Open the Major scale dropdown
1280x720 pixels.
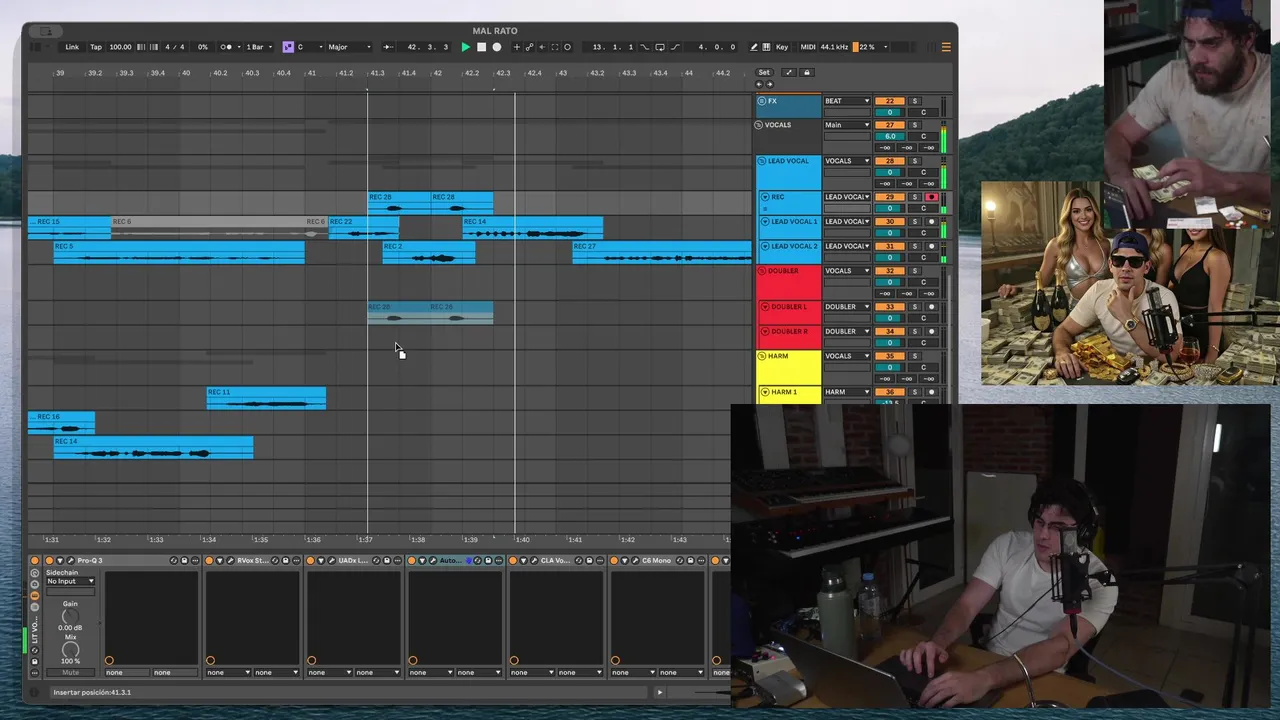pos(349,47)
